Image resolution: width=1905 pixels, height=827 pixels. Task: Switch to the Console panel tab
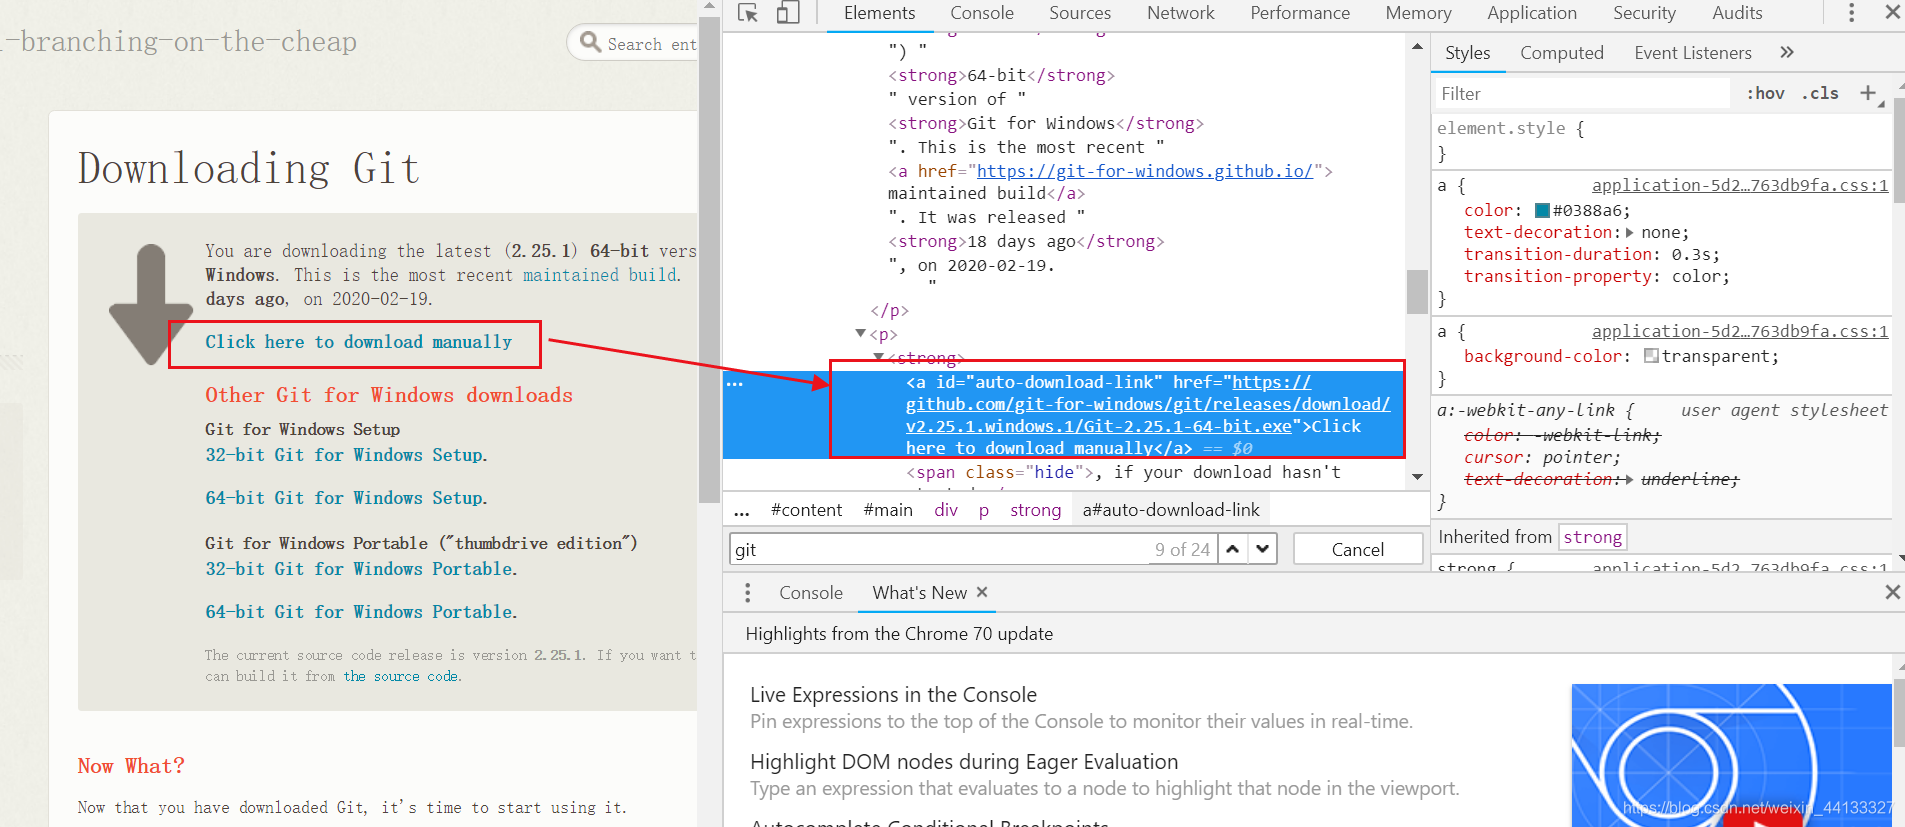982,13
